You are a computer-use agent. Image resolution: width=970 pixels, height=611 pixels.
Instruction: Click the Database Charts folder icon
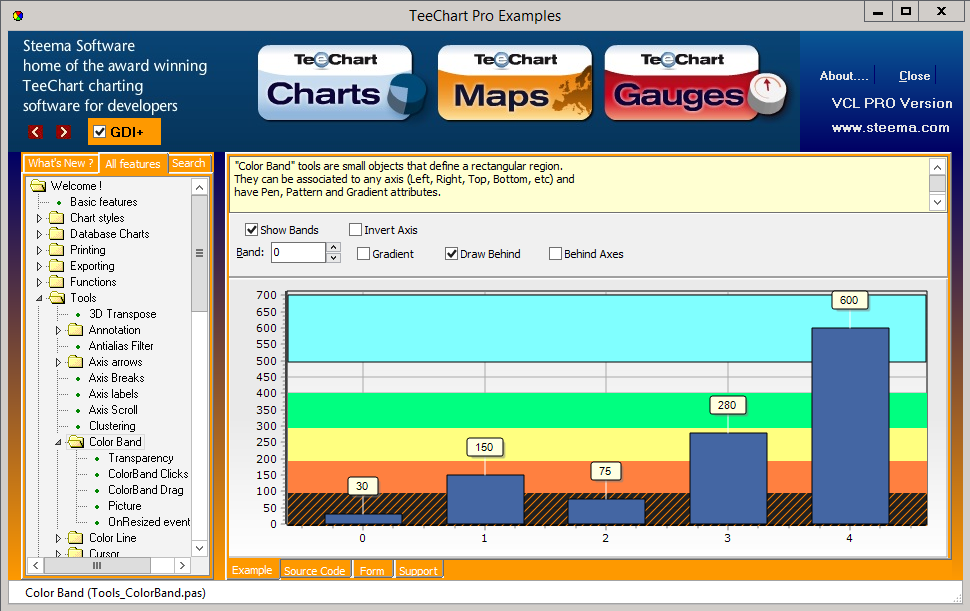pos(57,234)
